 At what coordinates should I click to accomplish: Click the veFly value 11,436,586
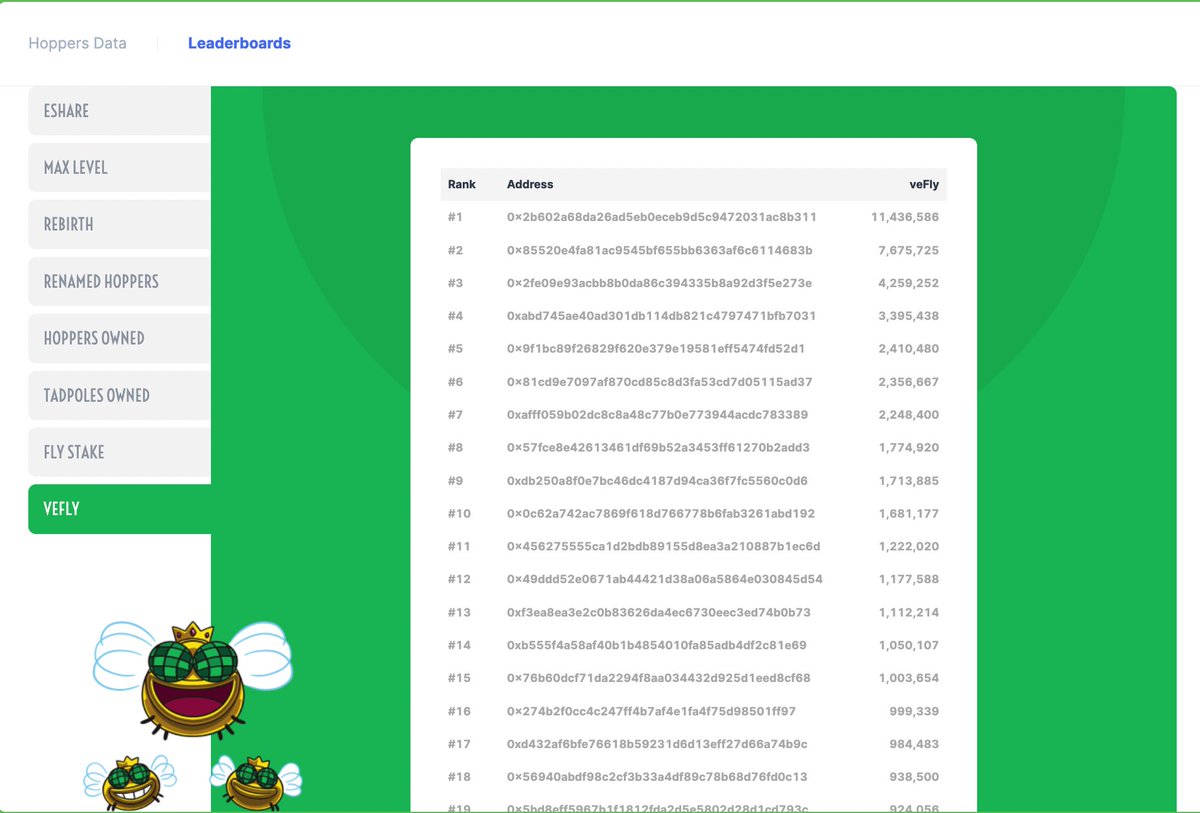click(905, 217)
